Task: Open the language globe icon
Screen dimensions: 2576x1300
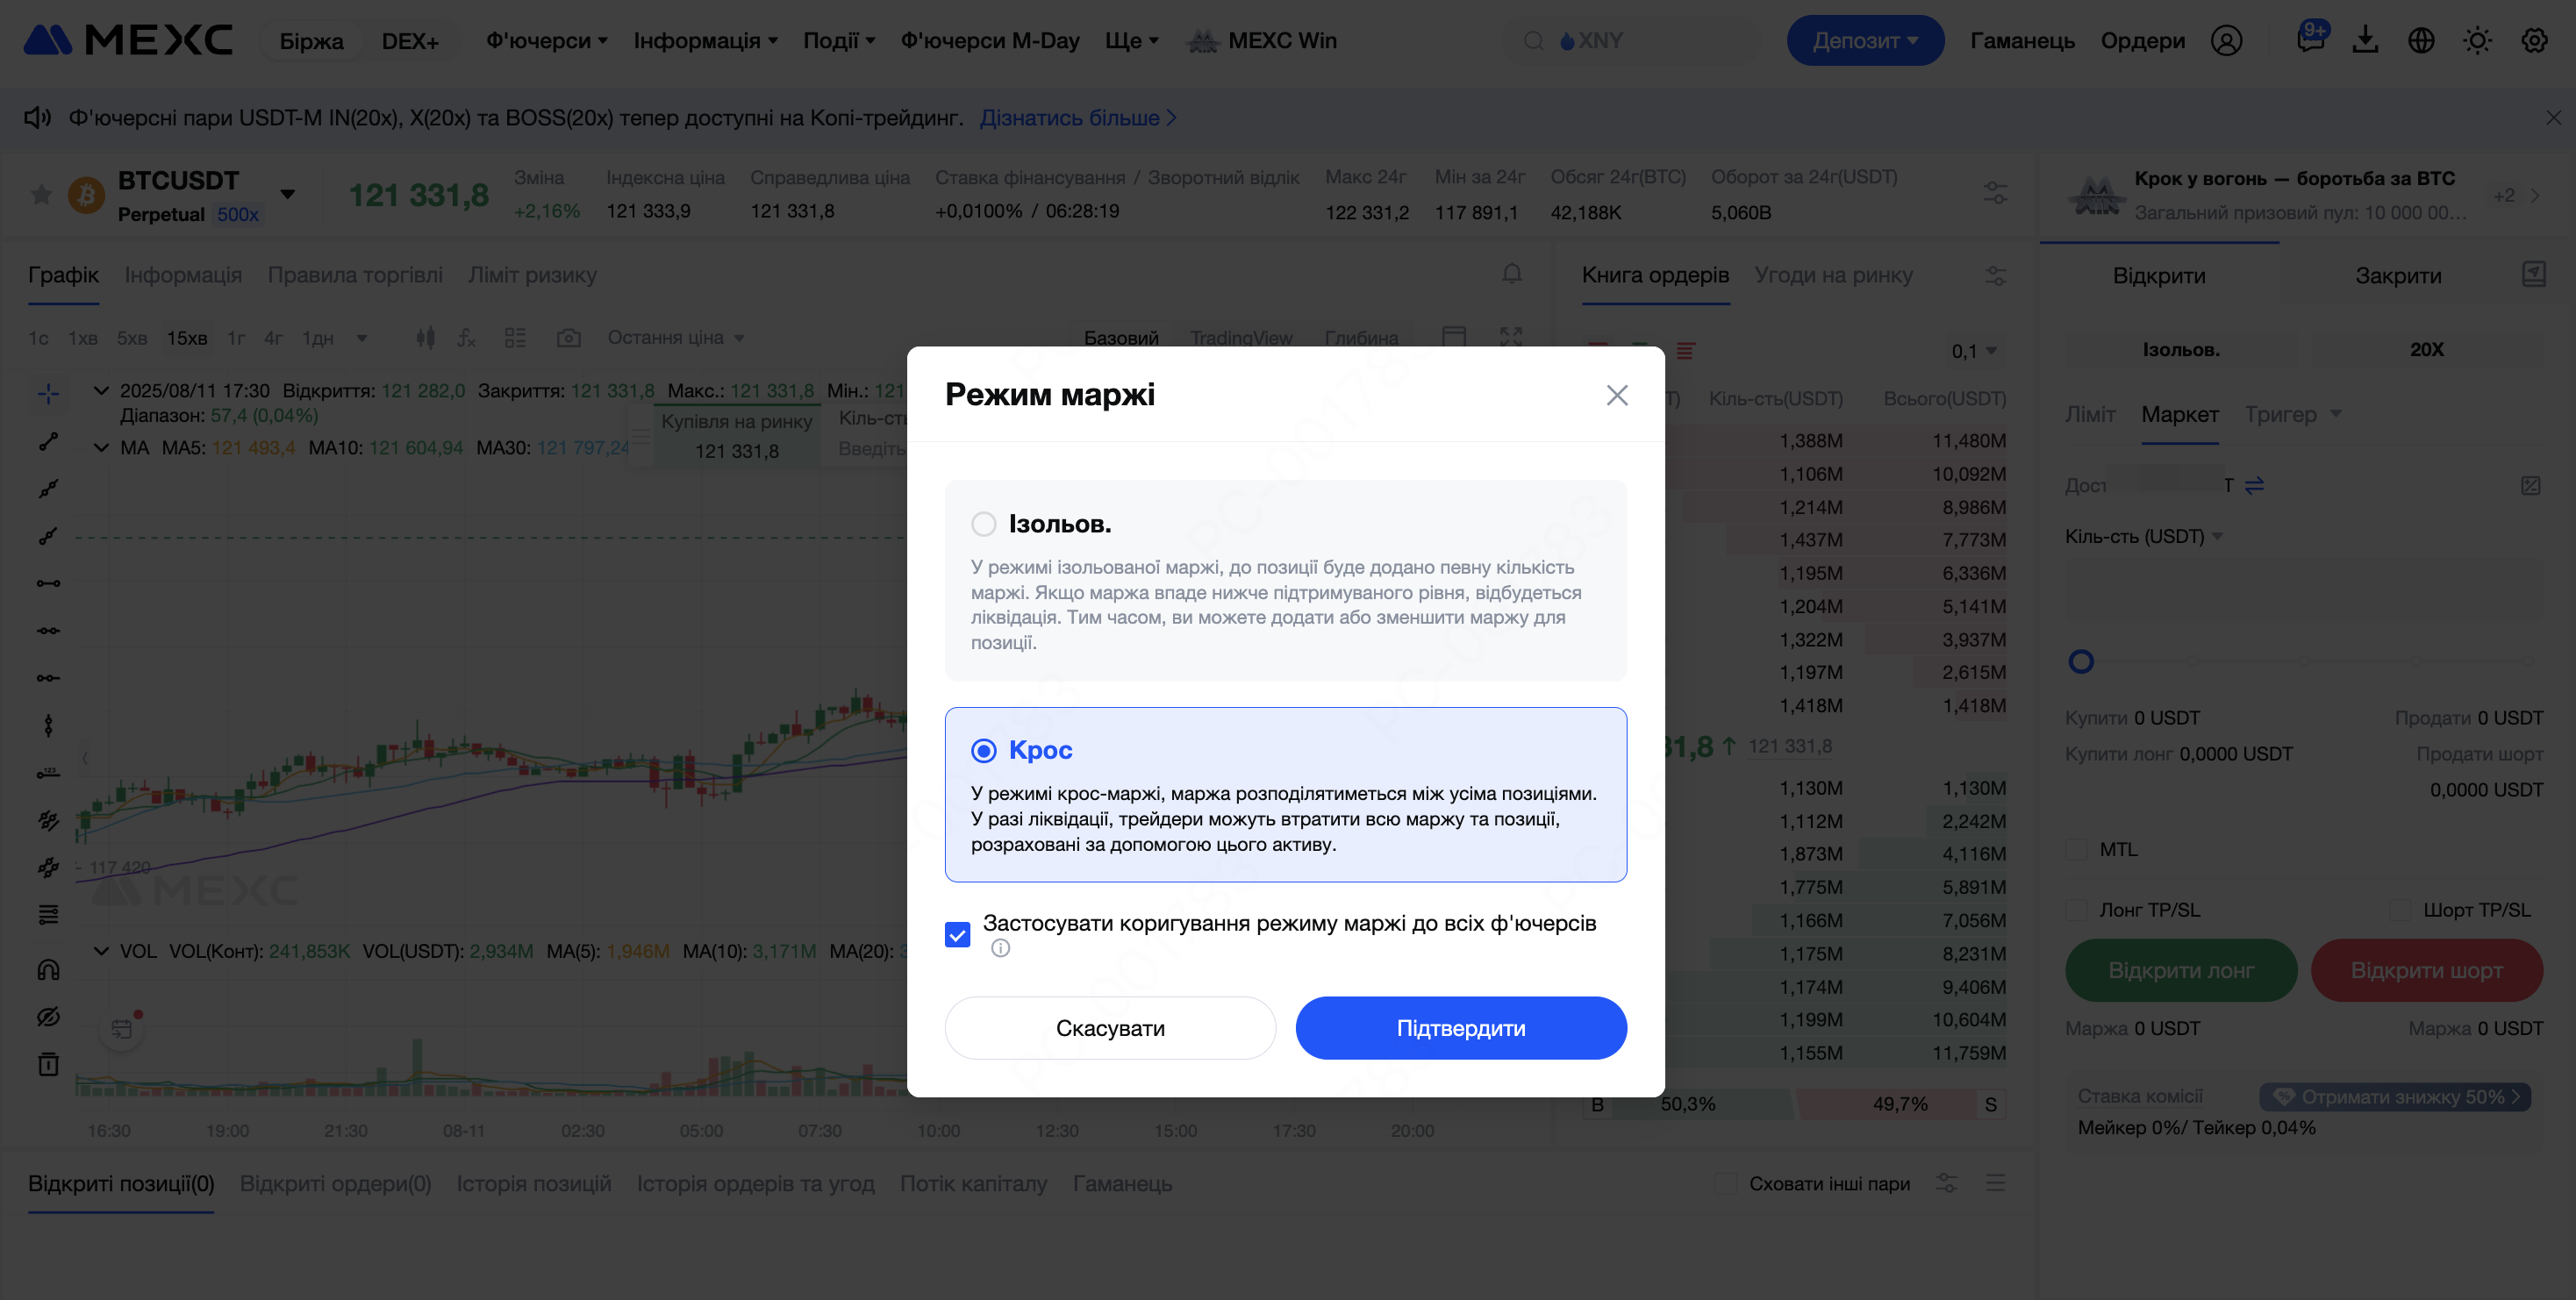Action: coord(2421,41)
